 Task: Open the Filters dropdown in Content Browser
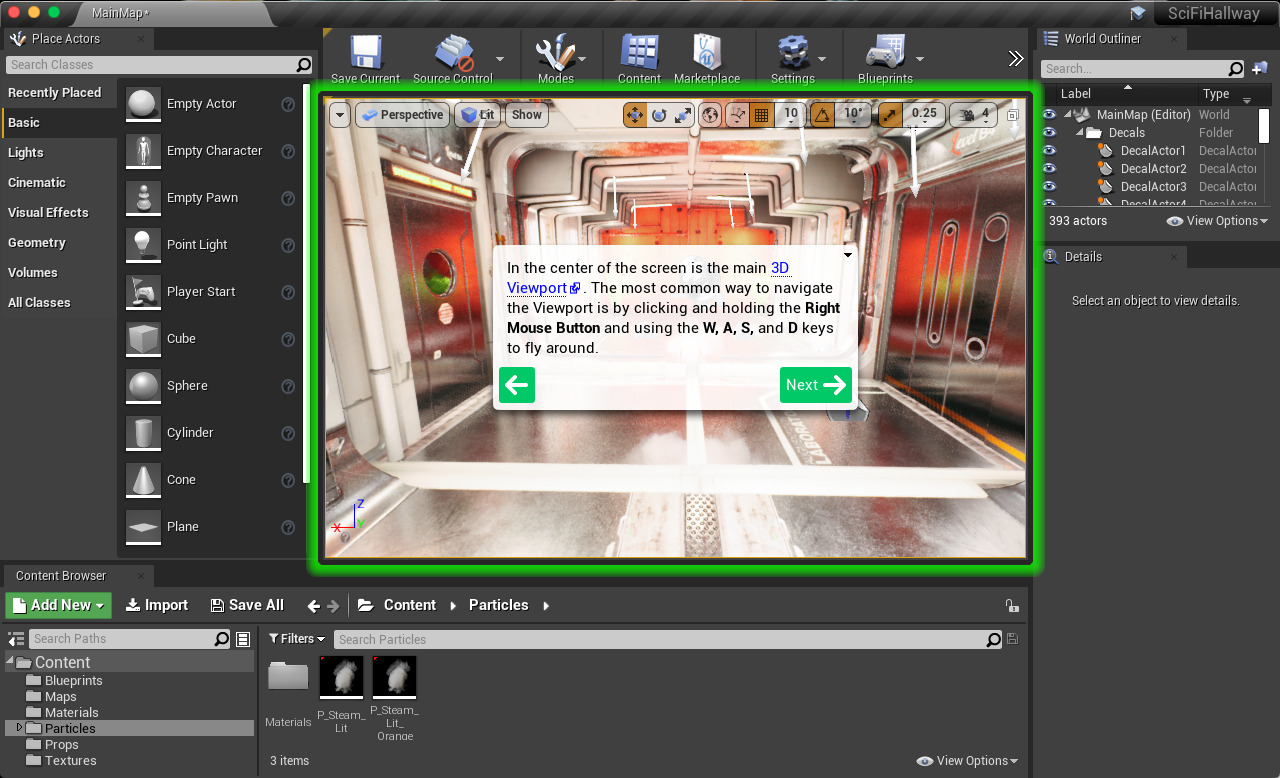click(297, 639)
